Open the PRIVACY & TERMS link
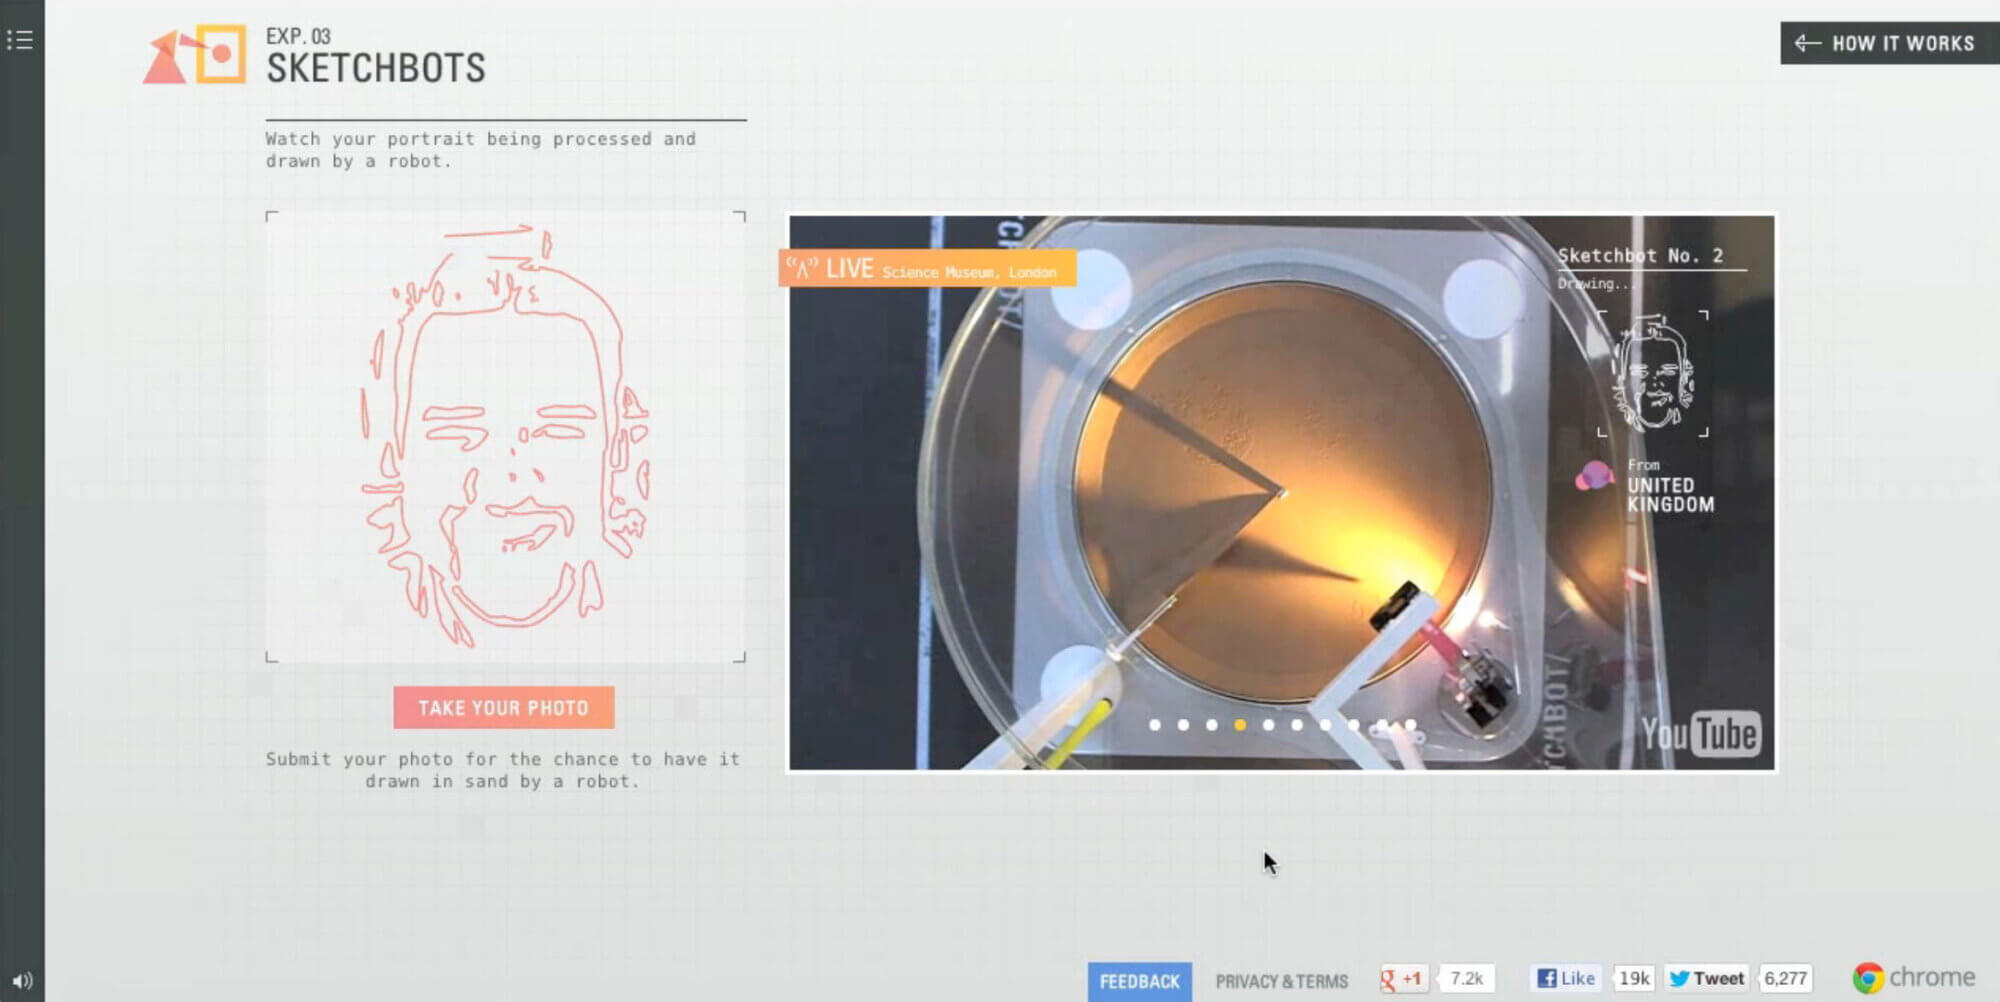This screenshot has width=2000, height=1002. coord(1282,981)
